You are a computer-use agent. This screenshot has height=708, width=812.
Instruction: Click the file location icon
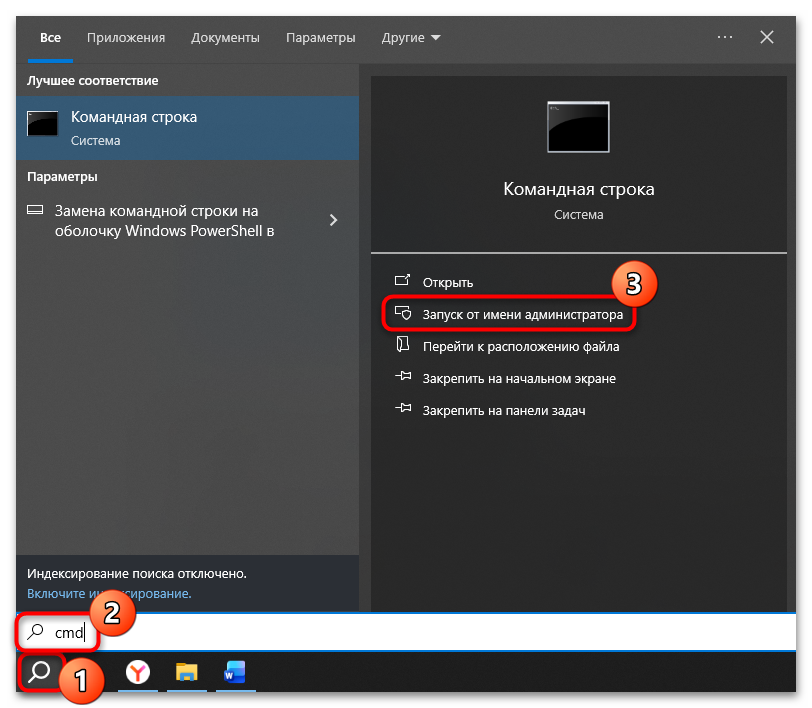[x=402, y=344]
